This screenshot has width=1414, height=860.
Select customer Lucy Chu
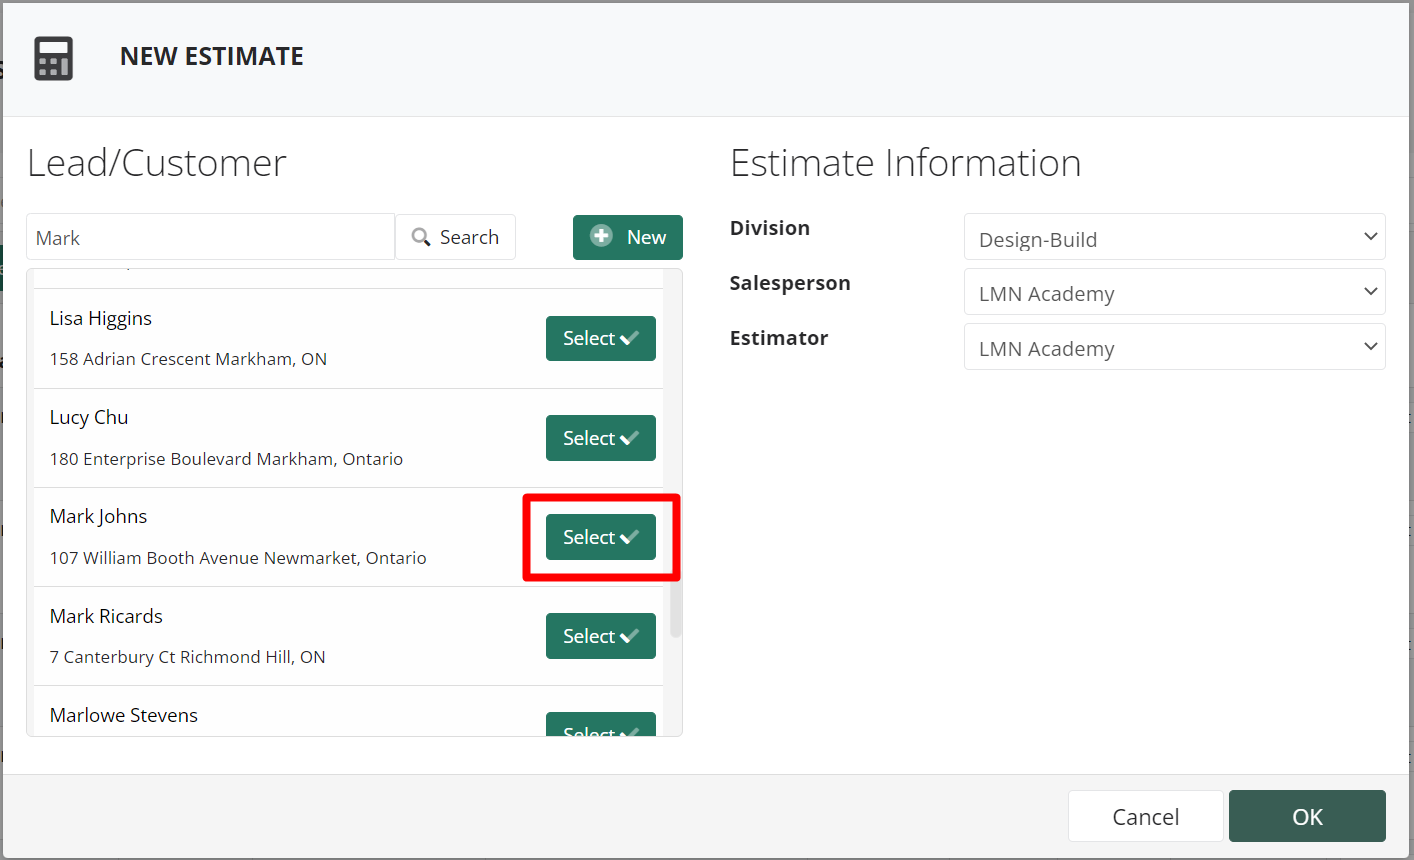(x=601, y=438)
